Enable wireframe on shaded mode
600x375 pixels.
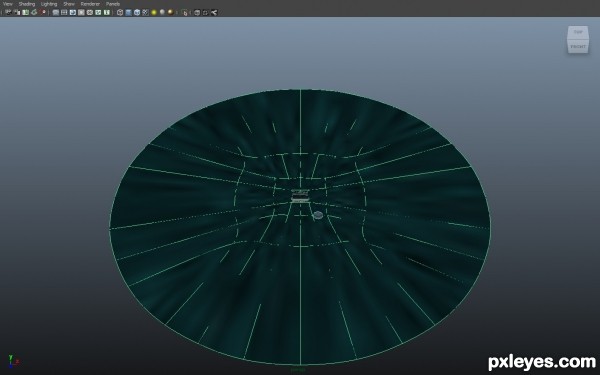click(x=137, y=12)
